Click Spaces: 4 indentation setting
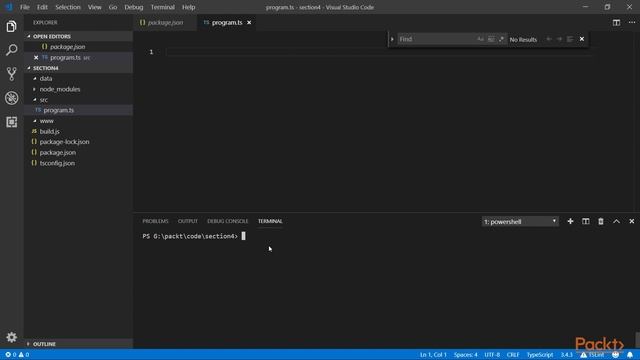 [465, 355]
